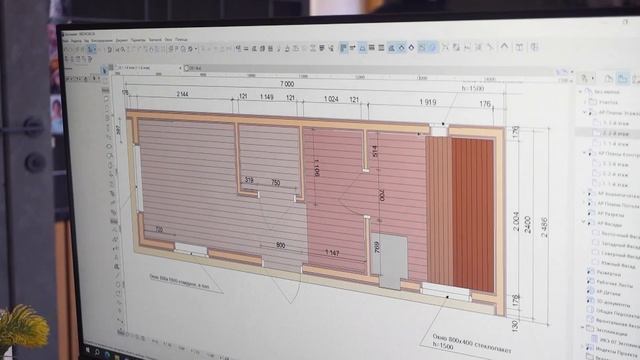640x360 pixels.
Task: Open the Помощь menu
Action: 181,40
